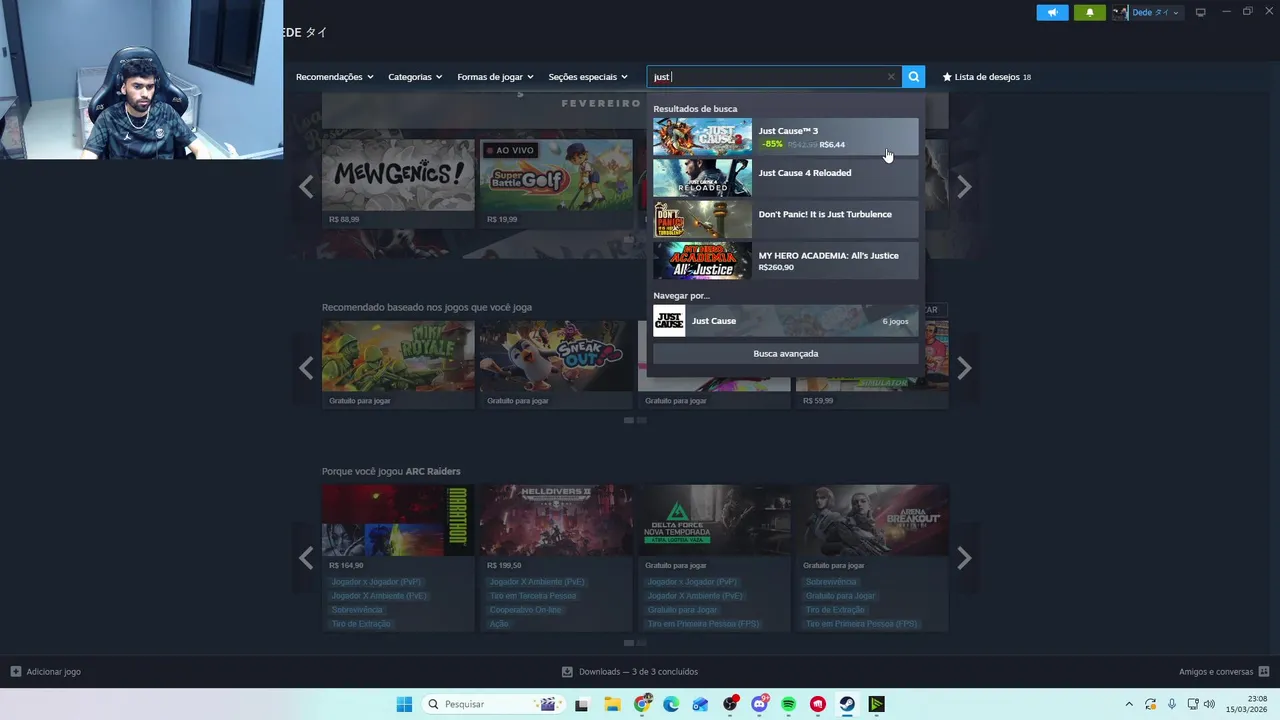Image resolution: width=1280 pixels, height=720 pixels.
Task: Show hidden system tray icons
Action: [x=1129, y=704]
